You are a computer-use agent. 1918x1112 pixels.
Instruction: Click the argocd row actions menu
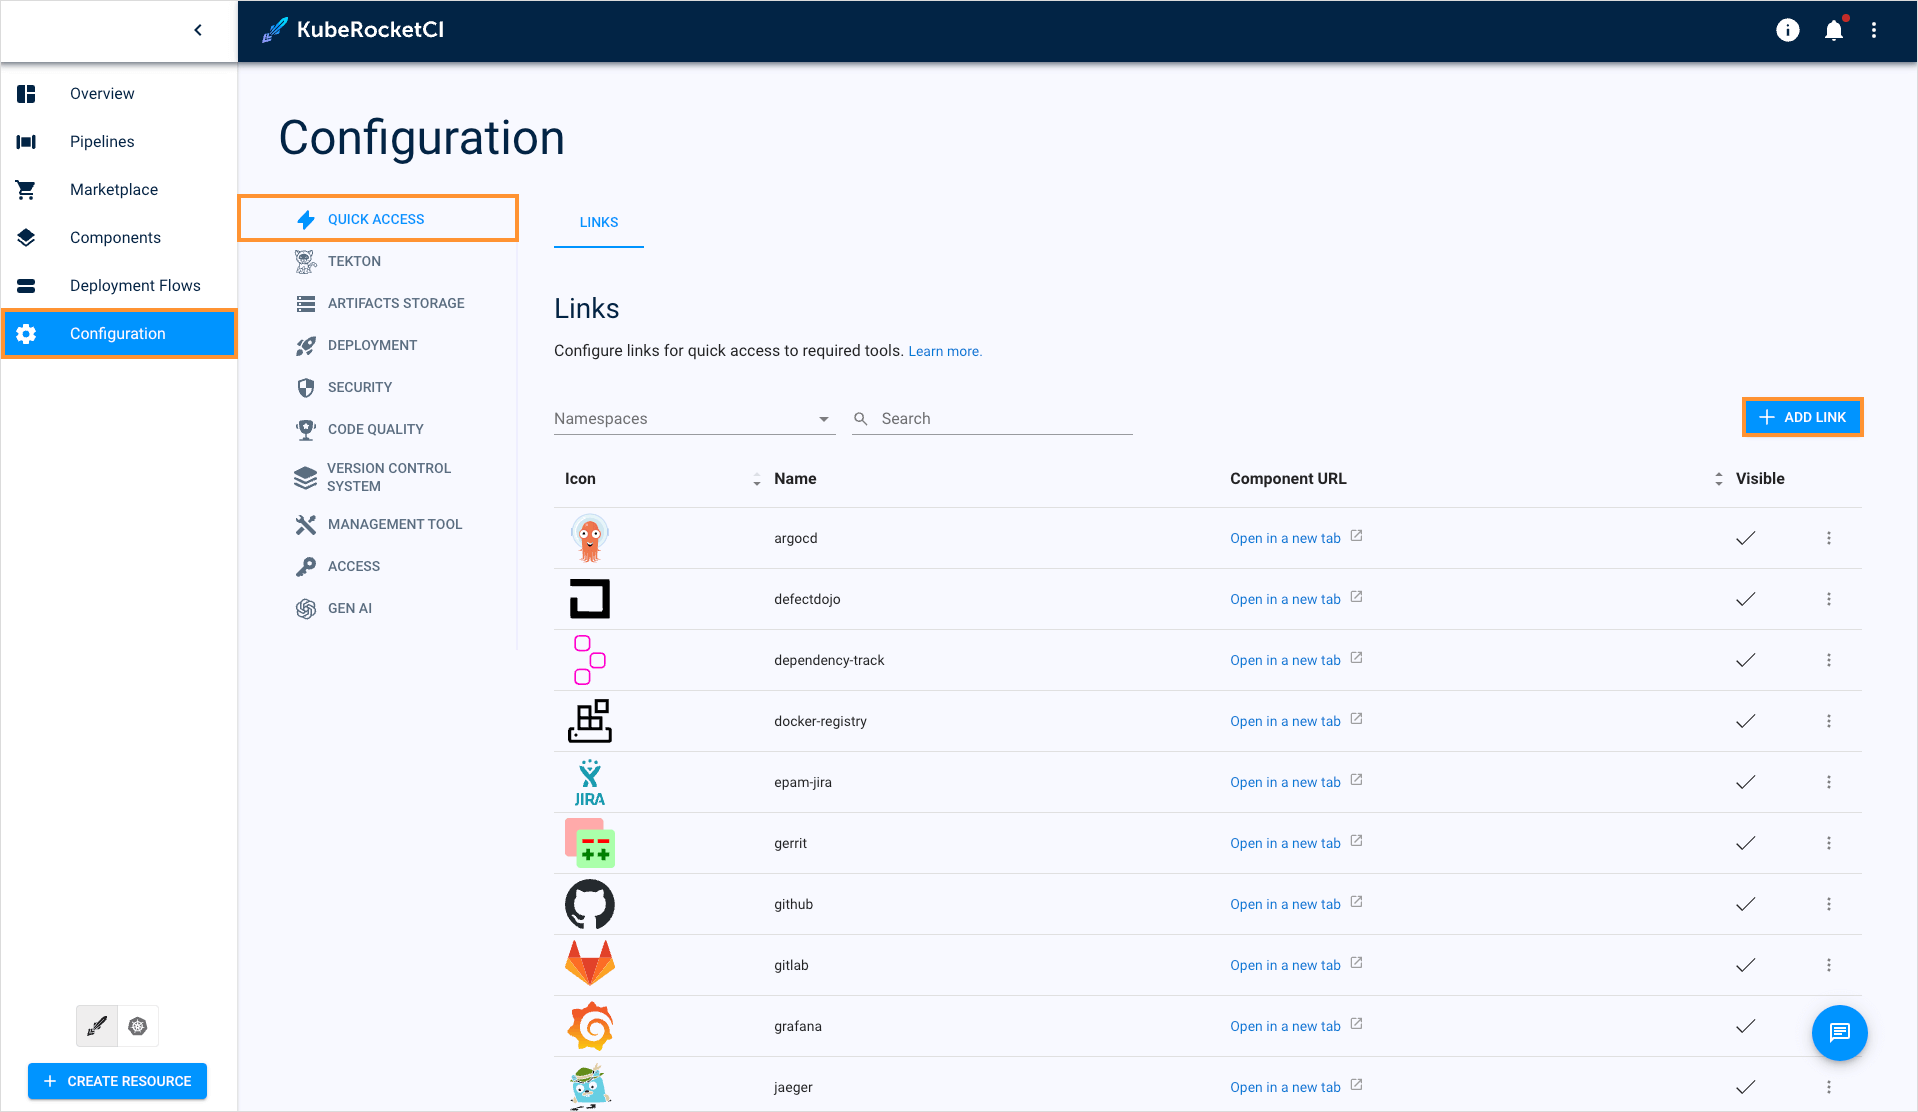pyautogui.click(x=1828, y=538)
